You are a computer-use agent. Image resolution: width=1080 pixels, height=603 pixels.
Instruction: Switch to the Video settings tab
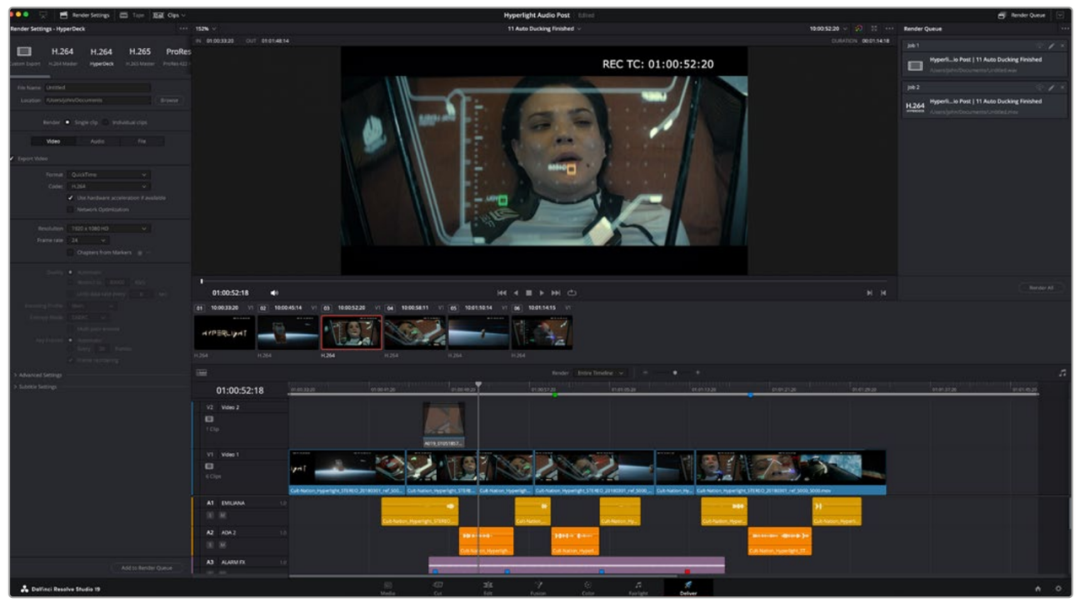click(x=53, y=141)
